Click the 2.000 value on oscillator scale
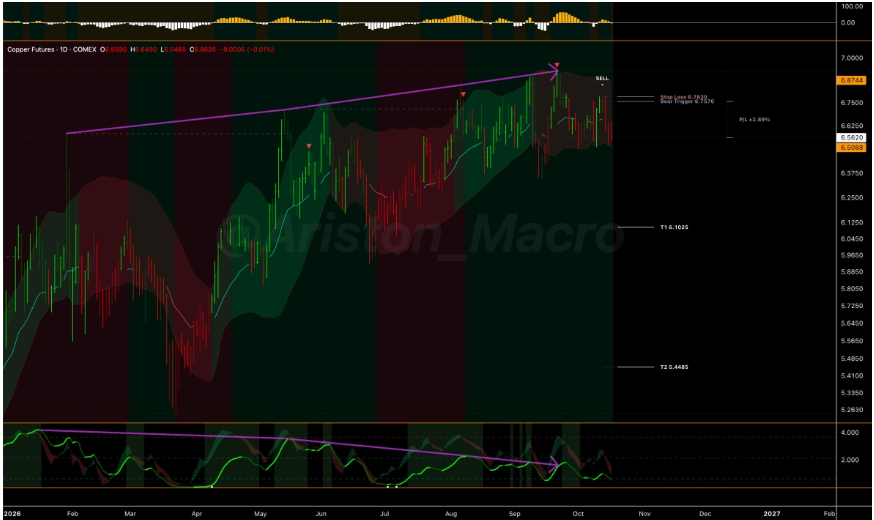 tap(849, 460)
